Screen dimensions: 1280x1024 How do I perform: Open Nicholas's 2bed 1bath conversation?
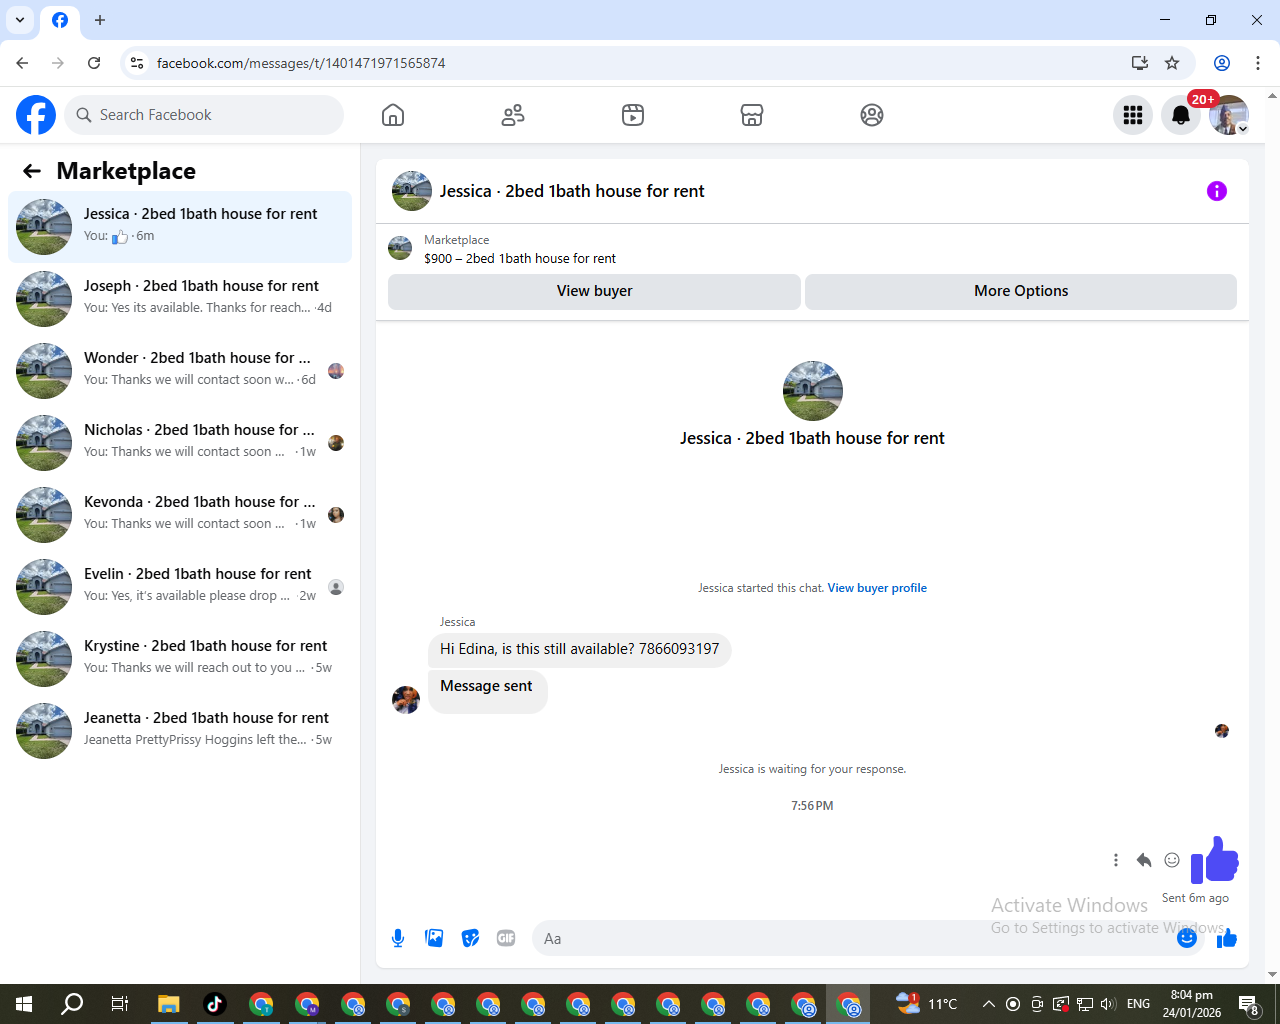(x=180, y=443)
